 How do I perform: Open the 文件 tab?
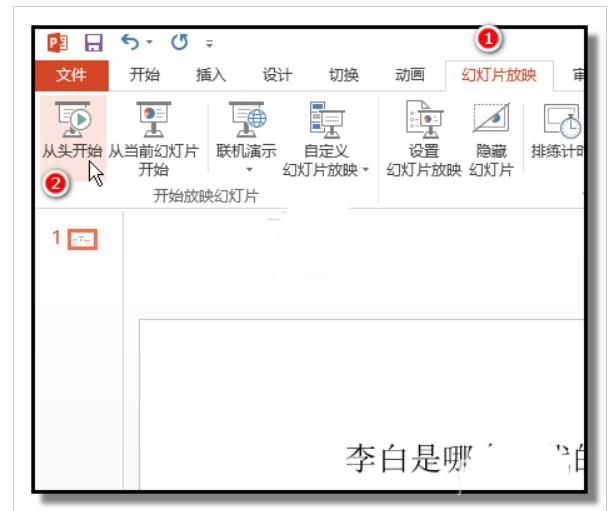(x=72, y=75)
